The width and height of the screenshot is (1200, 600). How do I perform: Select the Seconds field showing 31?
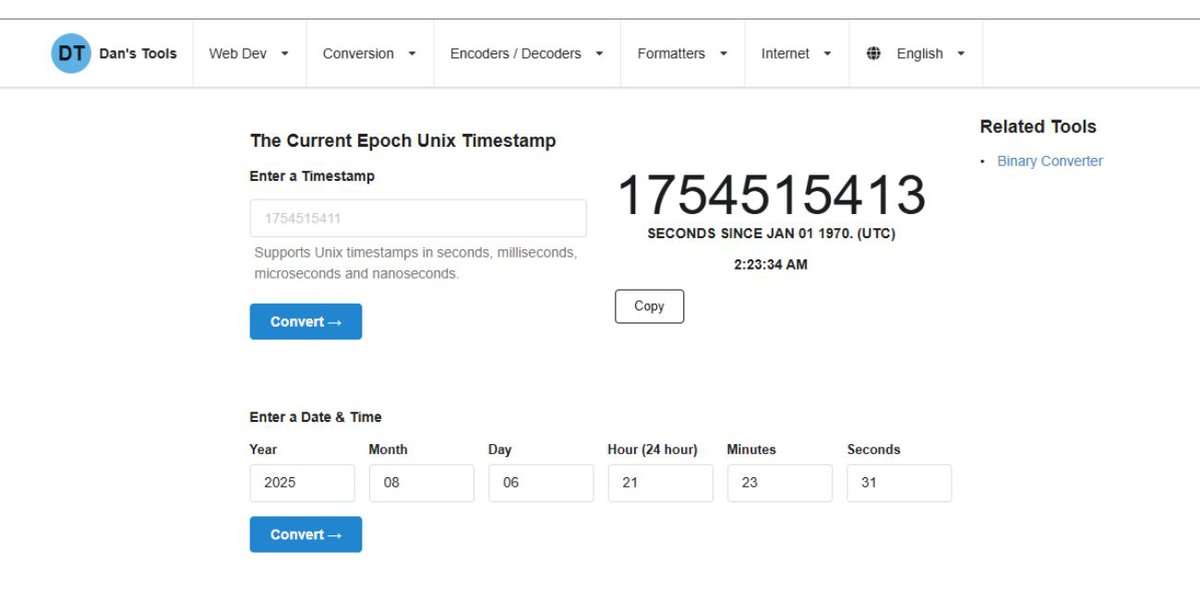(x=899, y=483)
